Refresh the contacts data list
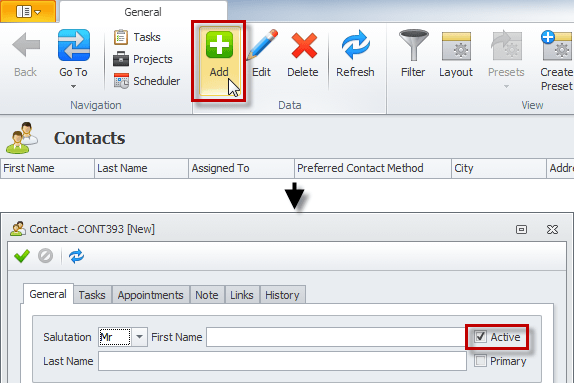This screenshot has height=383, width=574. (x=355, y=53)
